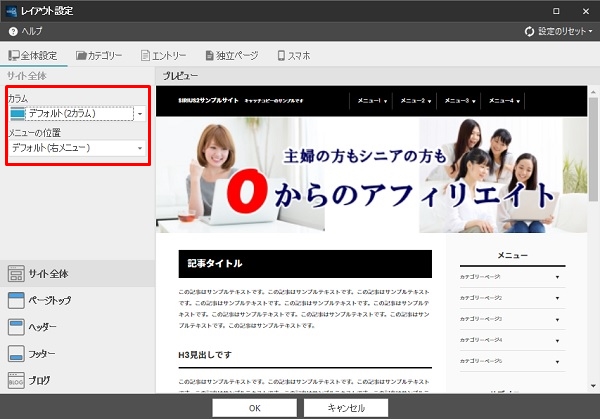Viewport: 600px width, 419px height.
Task: Expand the 設定のリセット dropdown arrow
Action: click(590, 31)
